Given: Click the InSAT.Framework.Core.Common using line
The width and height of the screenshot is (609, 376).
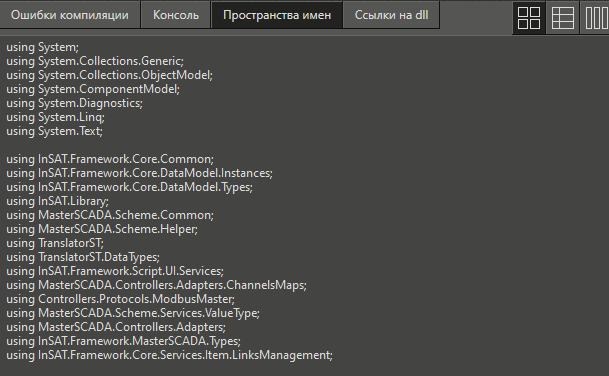Looking at the screenshot, I should tap(110, 159).
